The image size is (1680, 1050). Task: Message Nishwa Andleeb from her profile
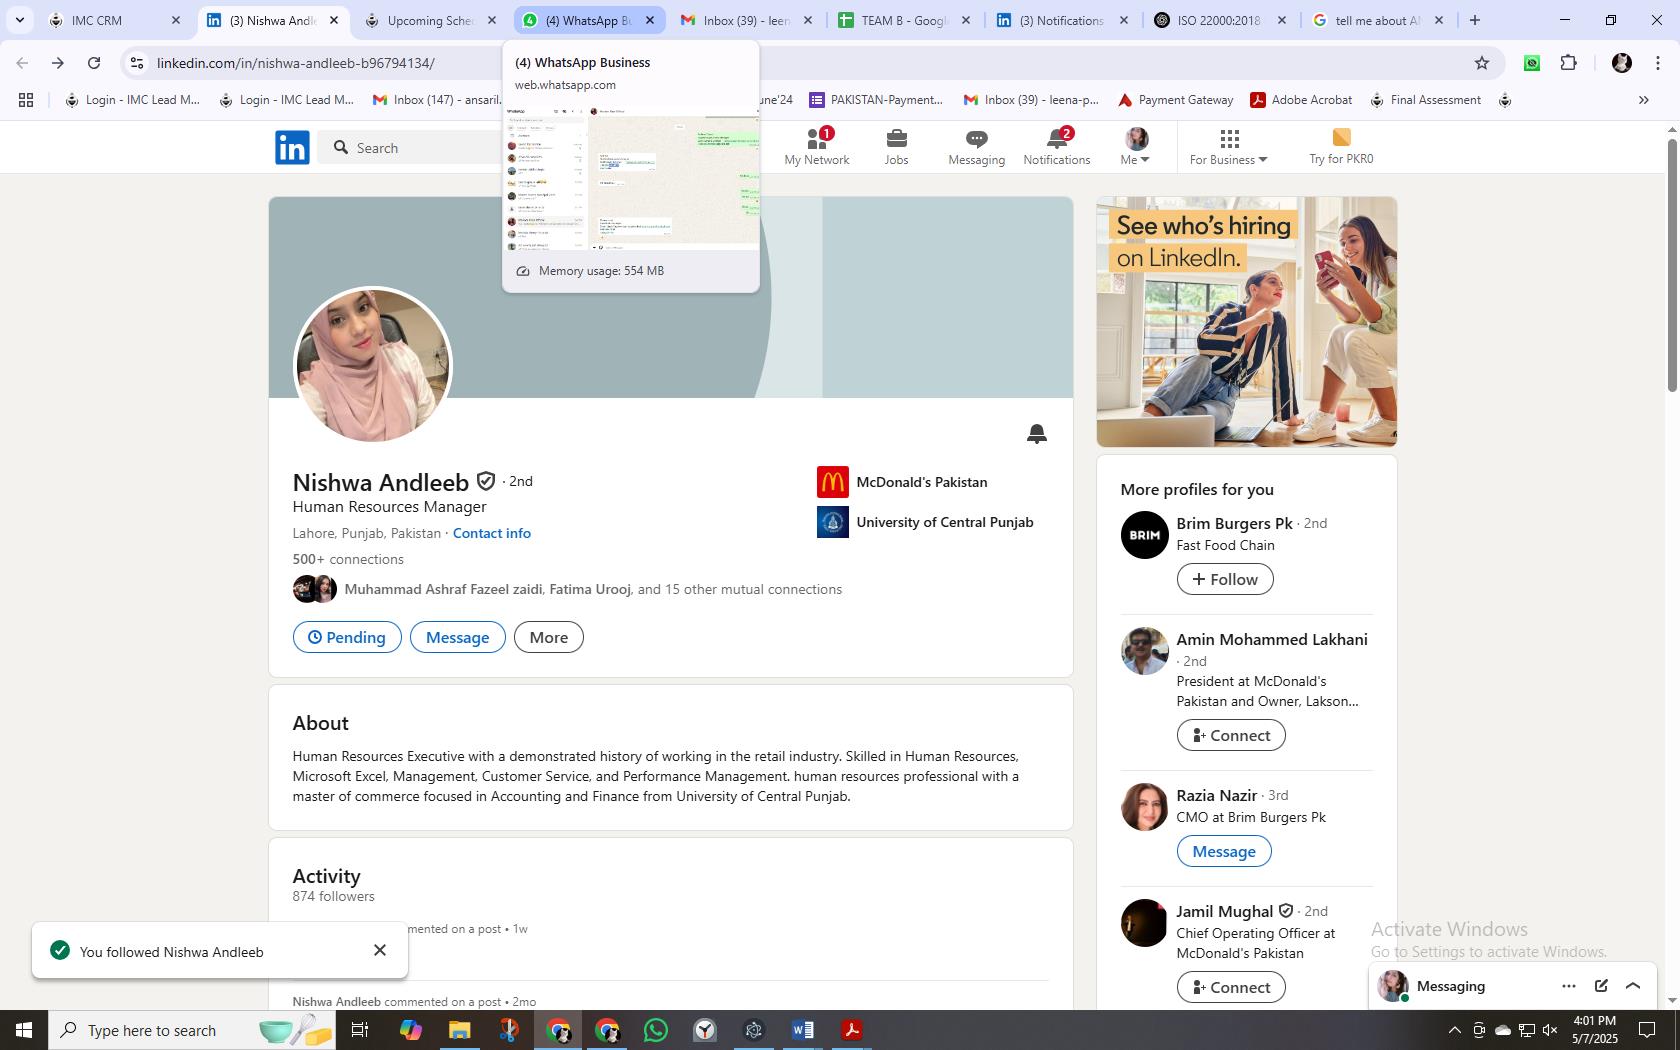click(457, 637)
